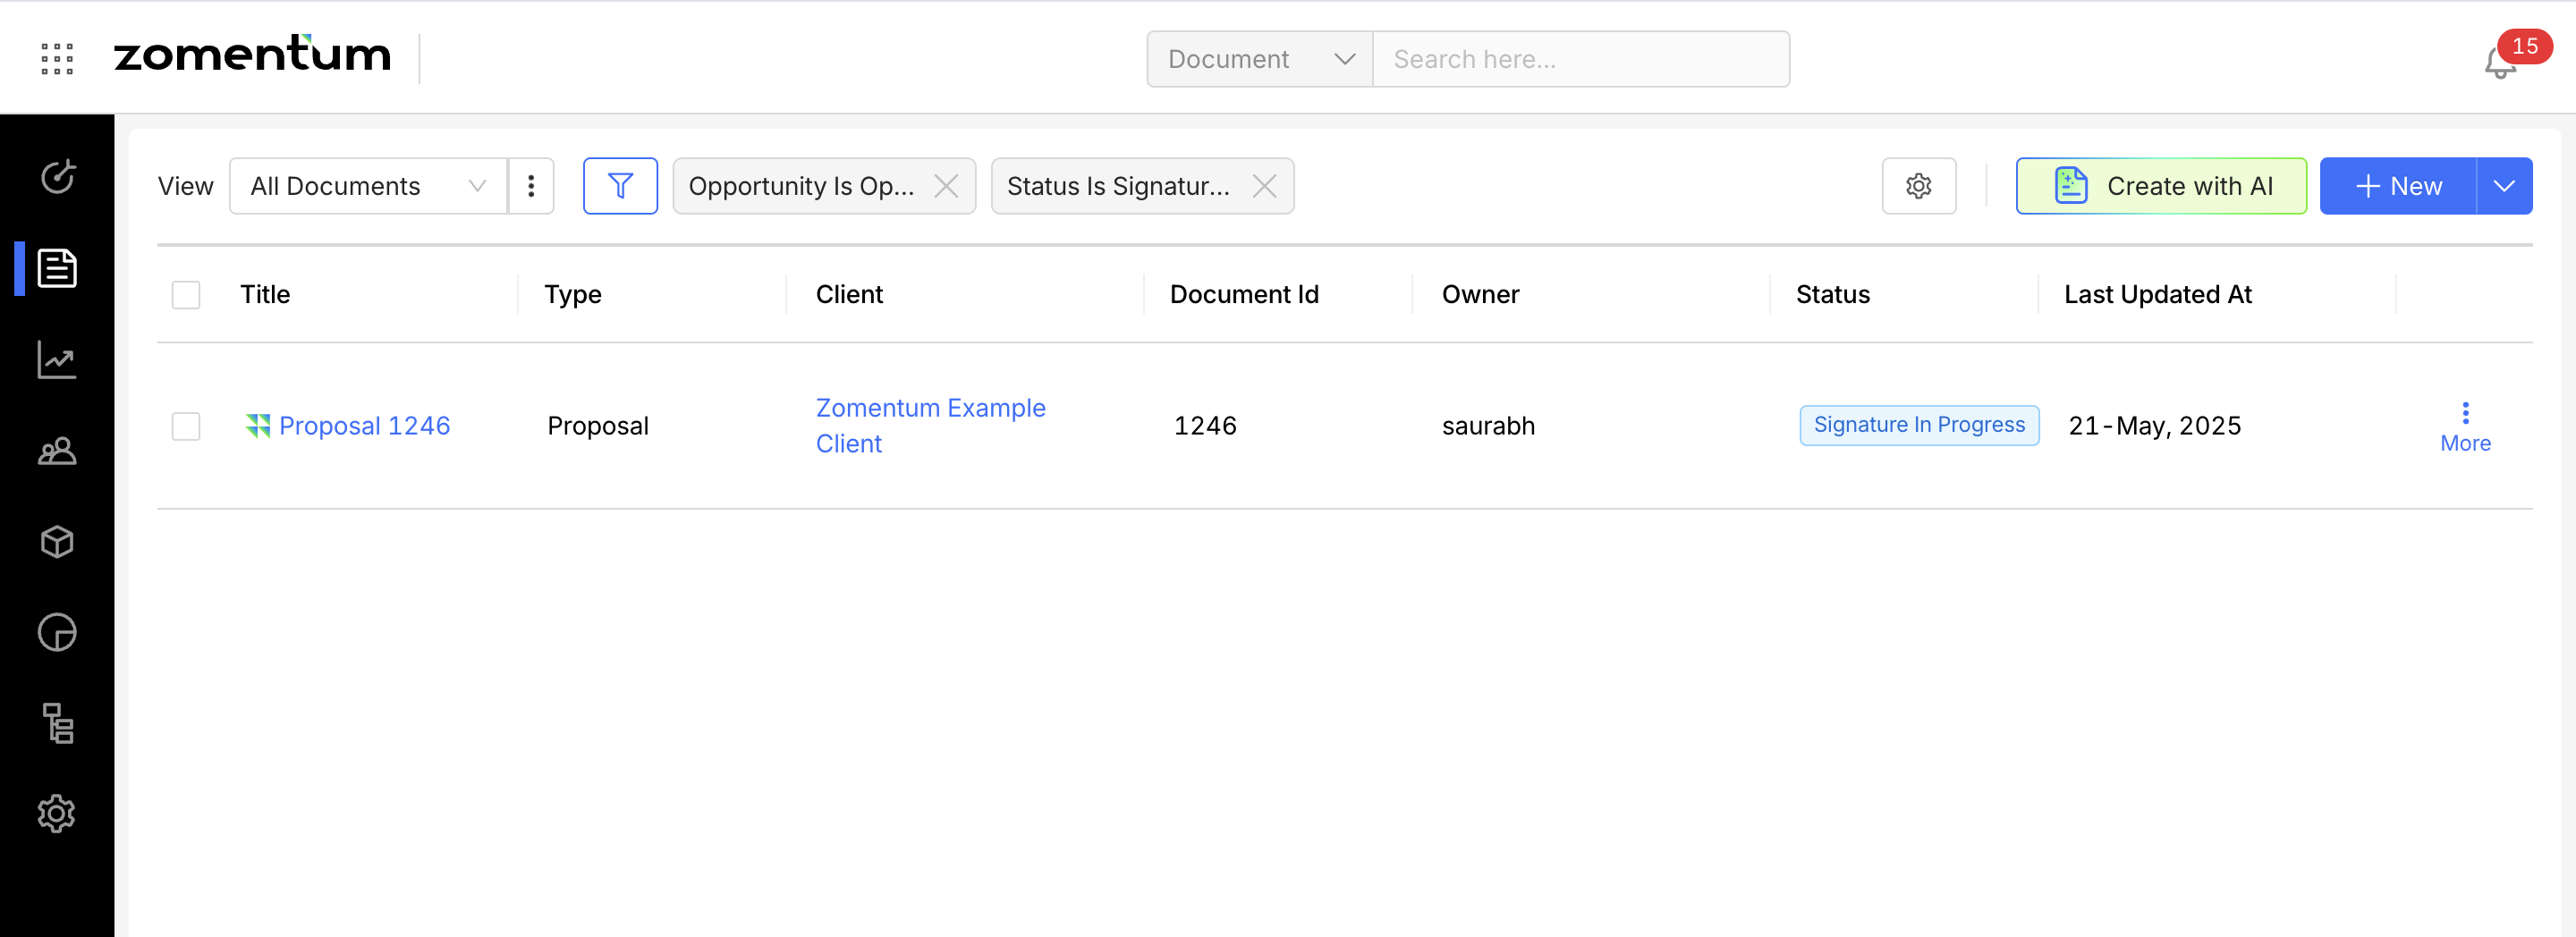Open the Proposal 1246 link

pyautogui.click(x=364, y=426)
